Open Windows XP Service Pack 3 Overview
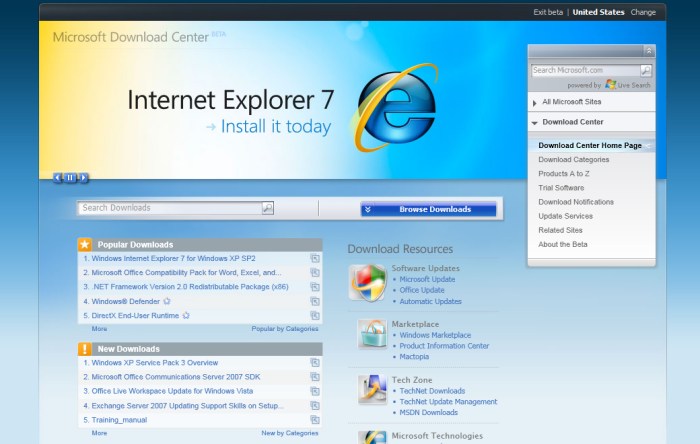 point(154,363)
